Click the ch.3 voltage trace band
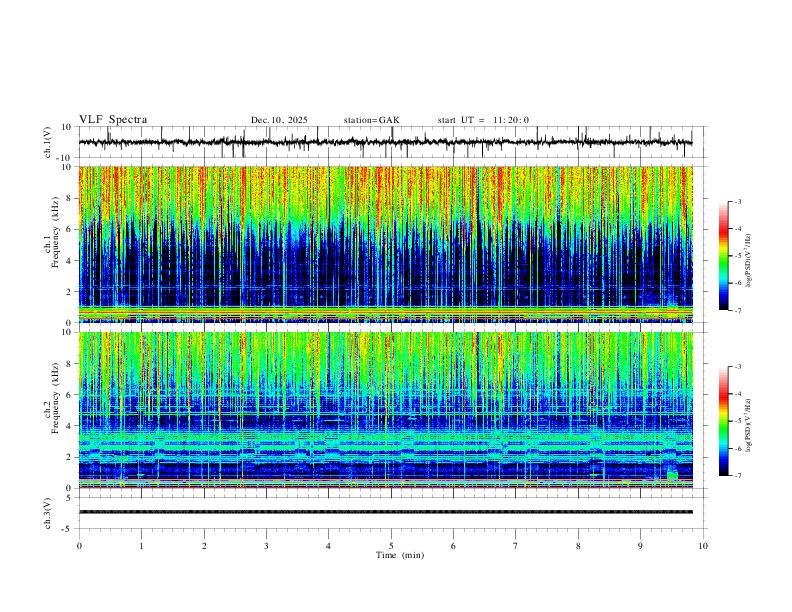Viewport: 792px width, 612px height. [x=386, y=512]
